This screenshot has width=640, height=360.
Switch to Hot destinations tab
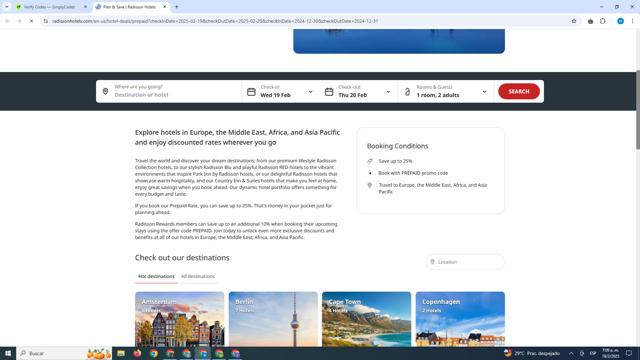click(x=156, y=276)
